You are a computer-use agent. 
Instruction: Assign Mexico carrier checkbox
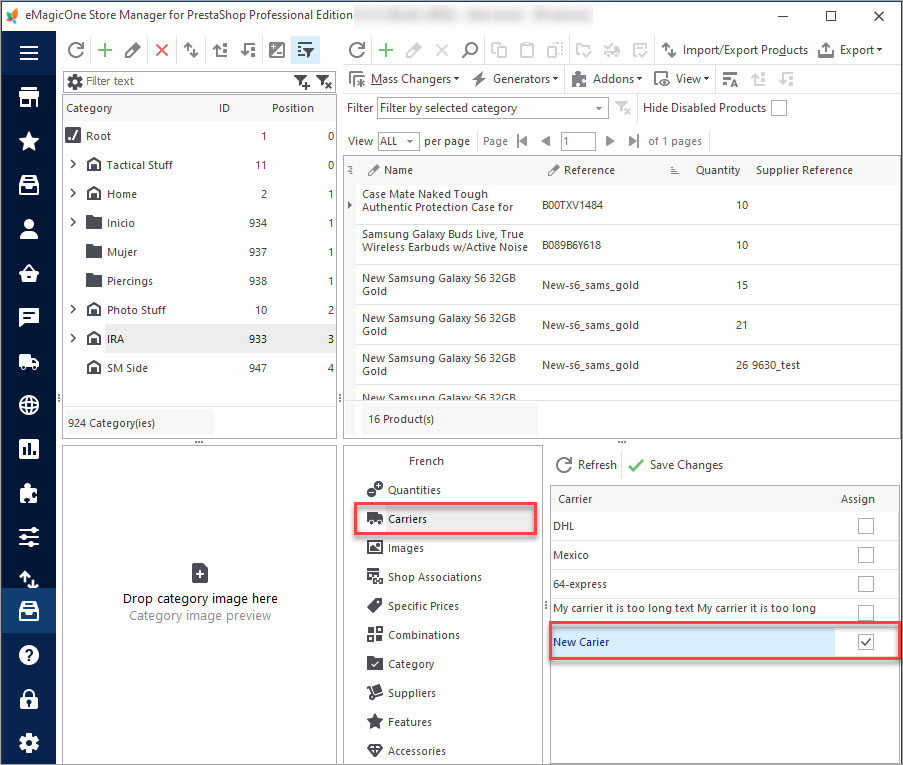866,555
